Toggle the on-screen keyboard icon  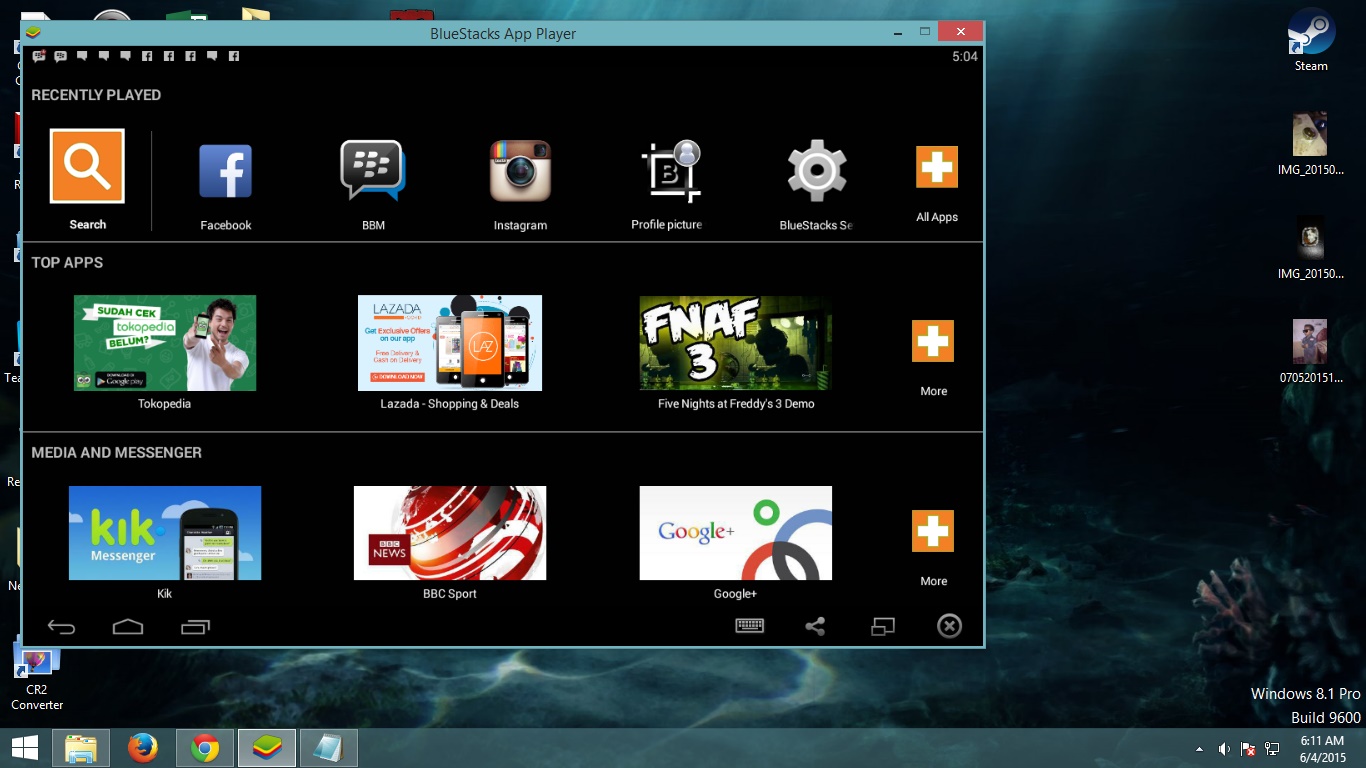click(x=749, y=626)
